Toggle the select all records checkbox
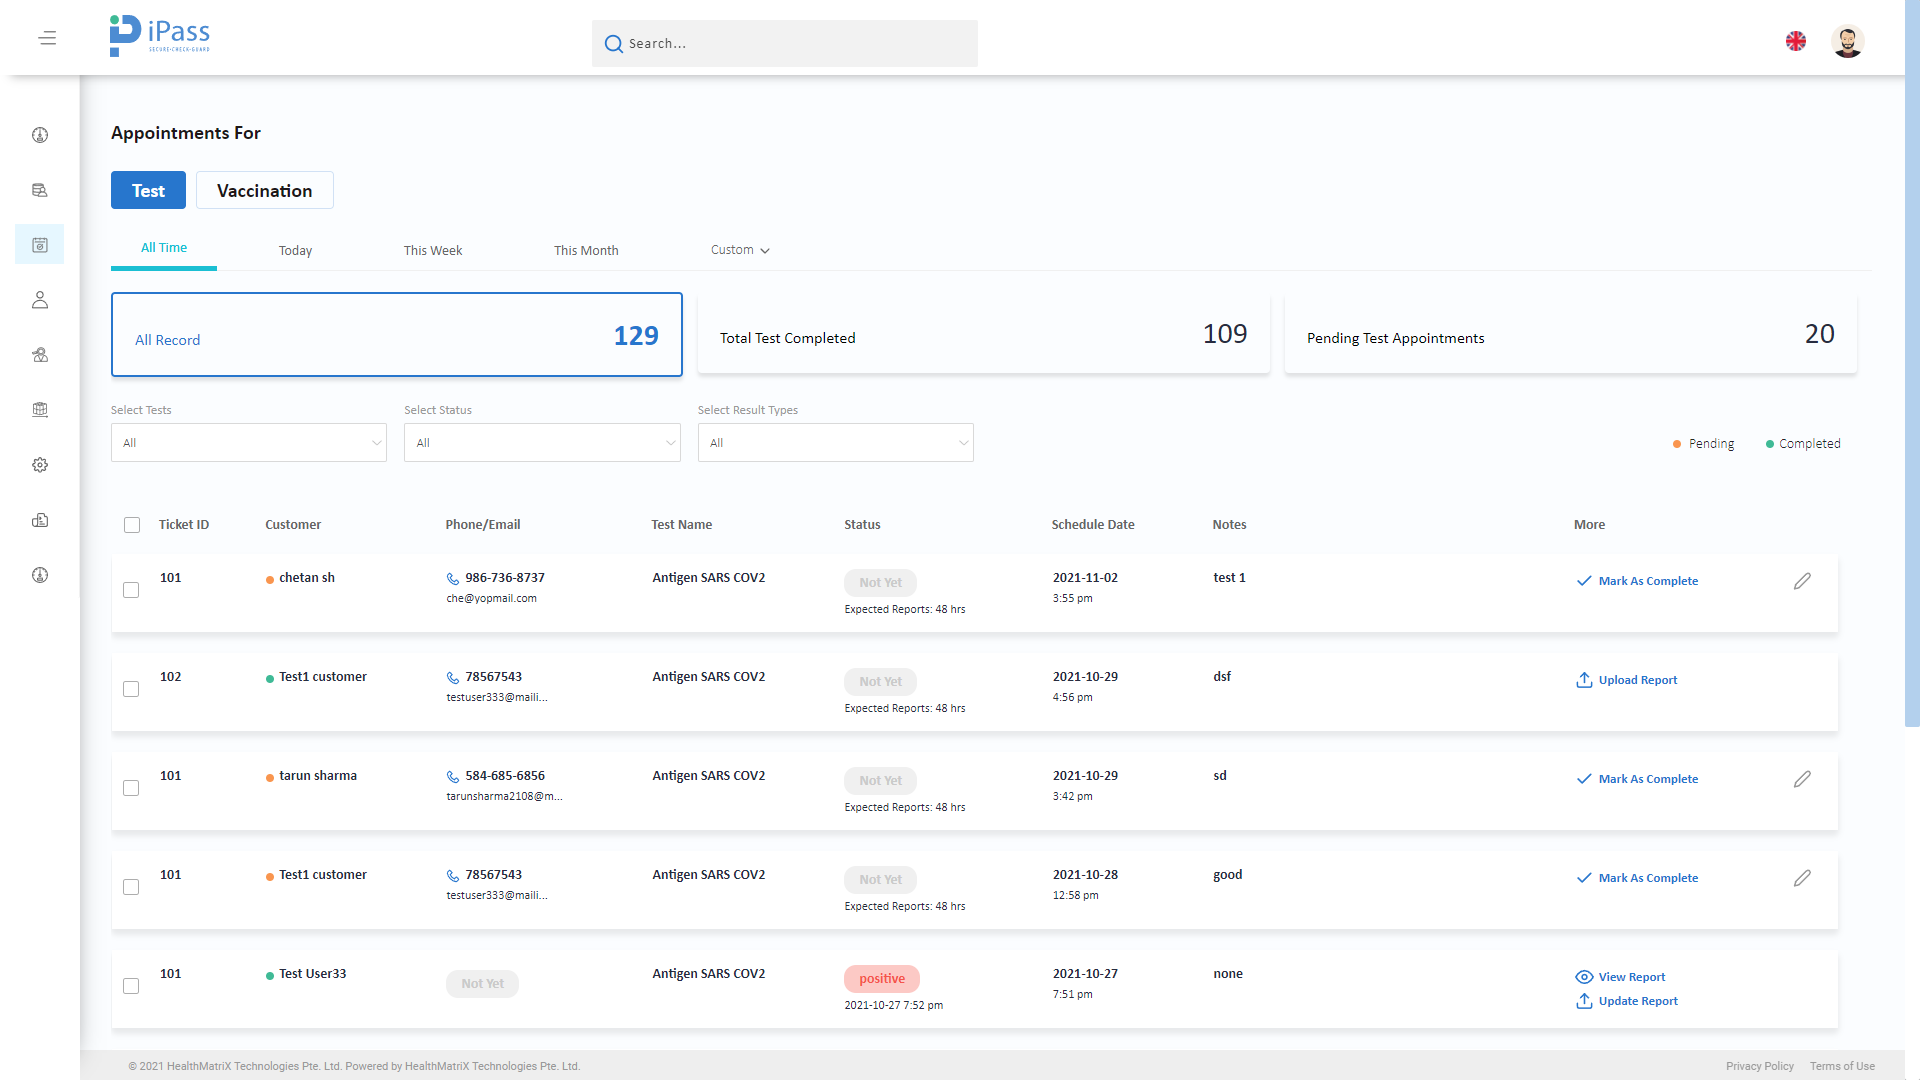1920x1080 pixels. 132,525
